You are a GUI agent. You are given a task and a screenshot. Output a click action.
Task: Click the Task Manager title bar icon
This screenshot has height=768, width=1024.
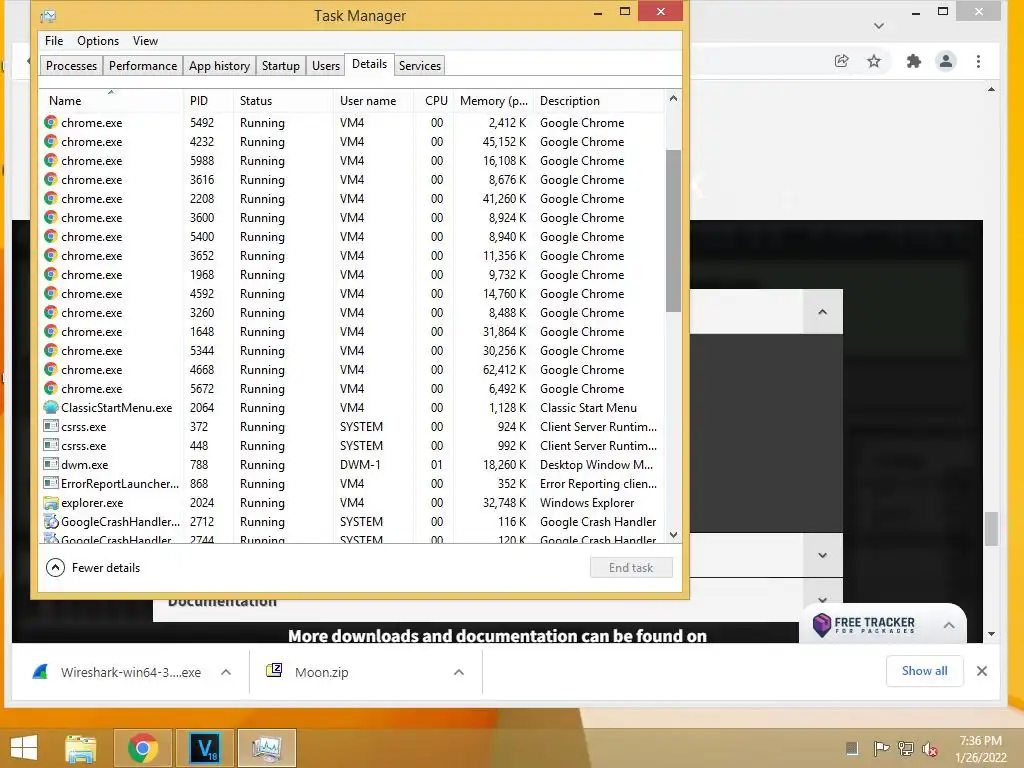tap(48, 16)
